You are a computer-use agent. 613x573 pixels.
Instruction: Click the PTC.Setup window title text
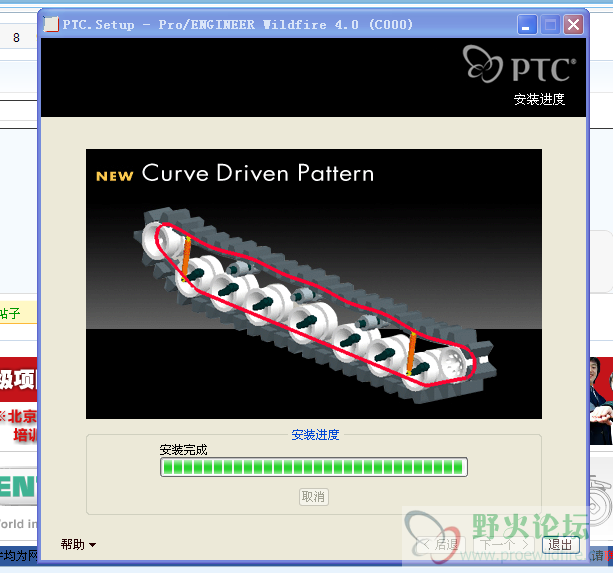(x=238, y=25)
